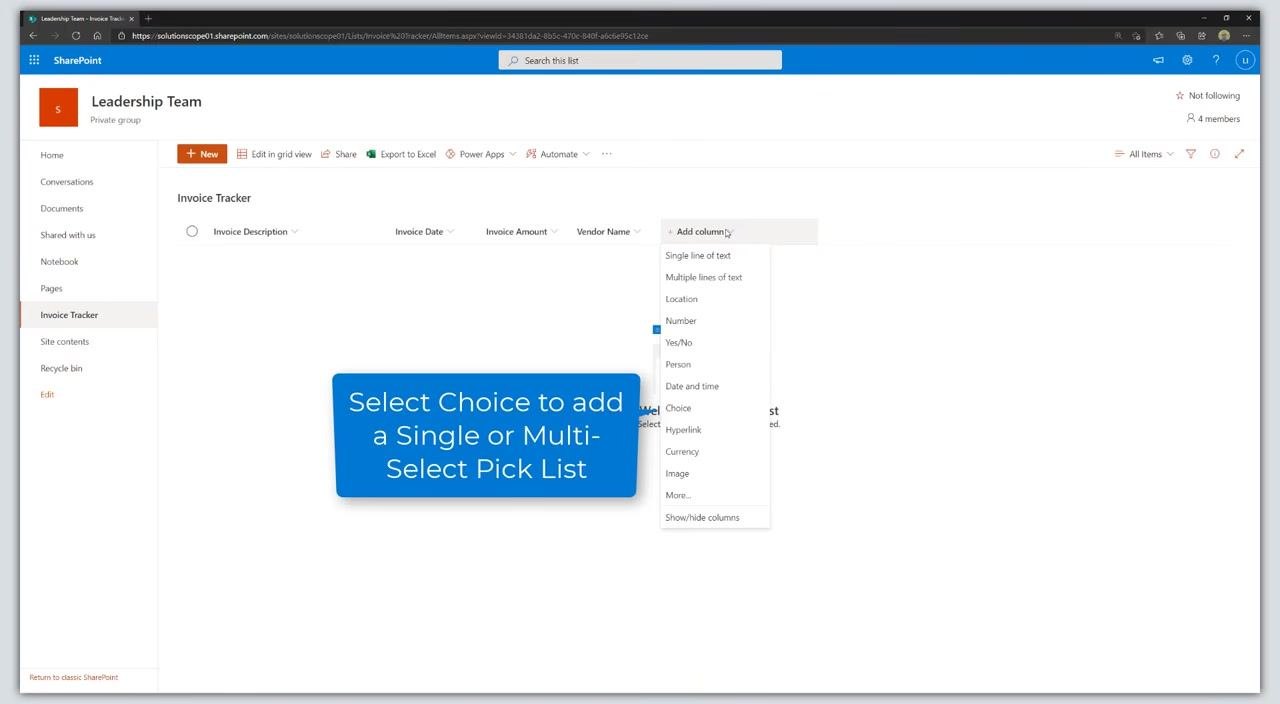Close the Leadership Team browser tab

tap(131, 18)
